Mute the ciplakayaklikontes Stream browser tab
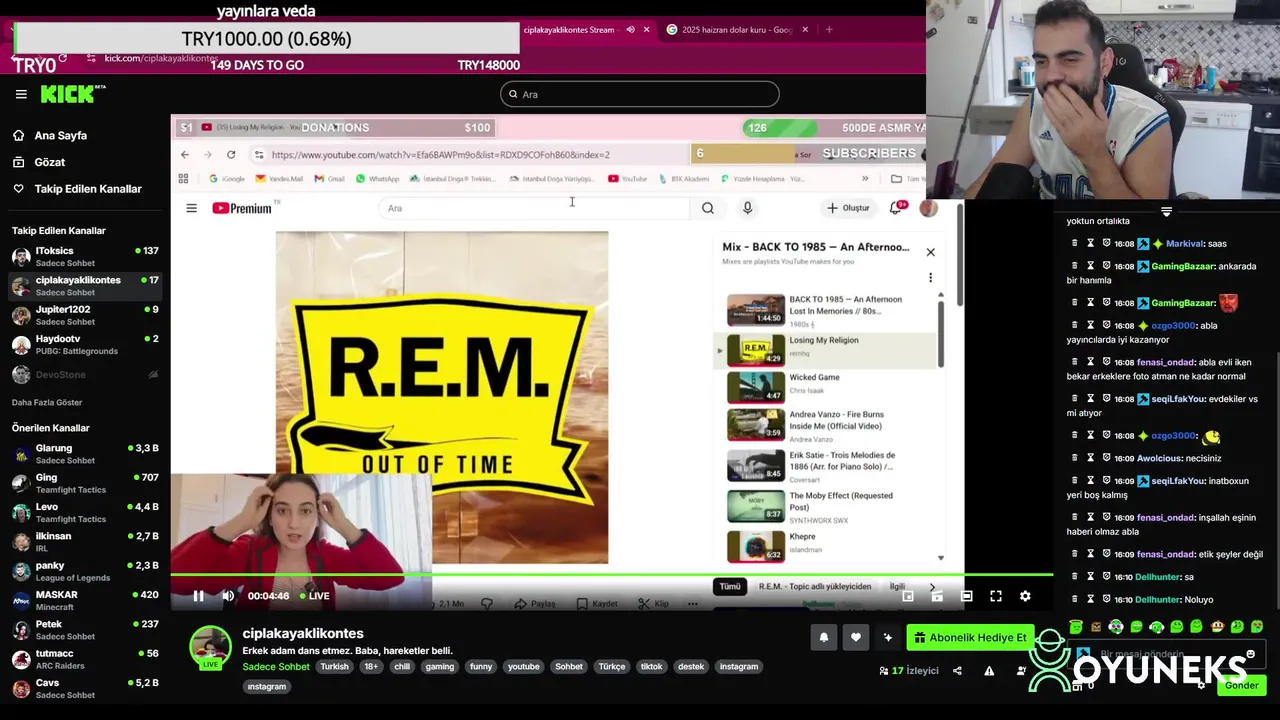 coord(630,30)
